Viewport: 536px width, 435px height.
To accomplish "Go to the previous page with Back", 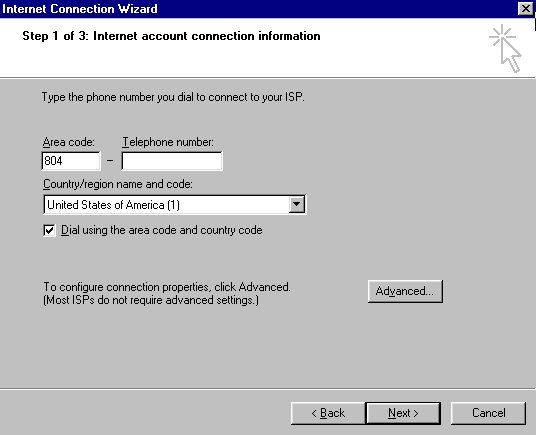I will tap(328, 413).
